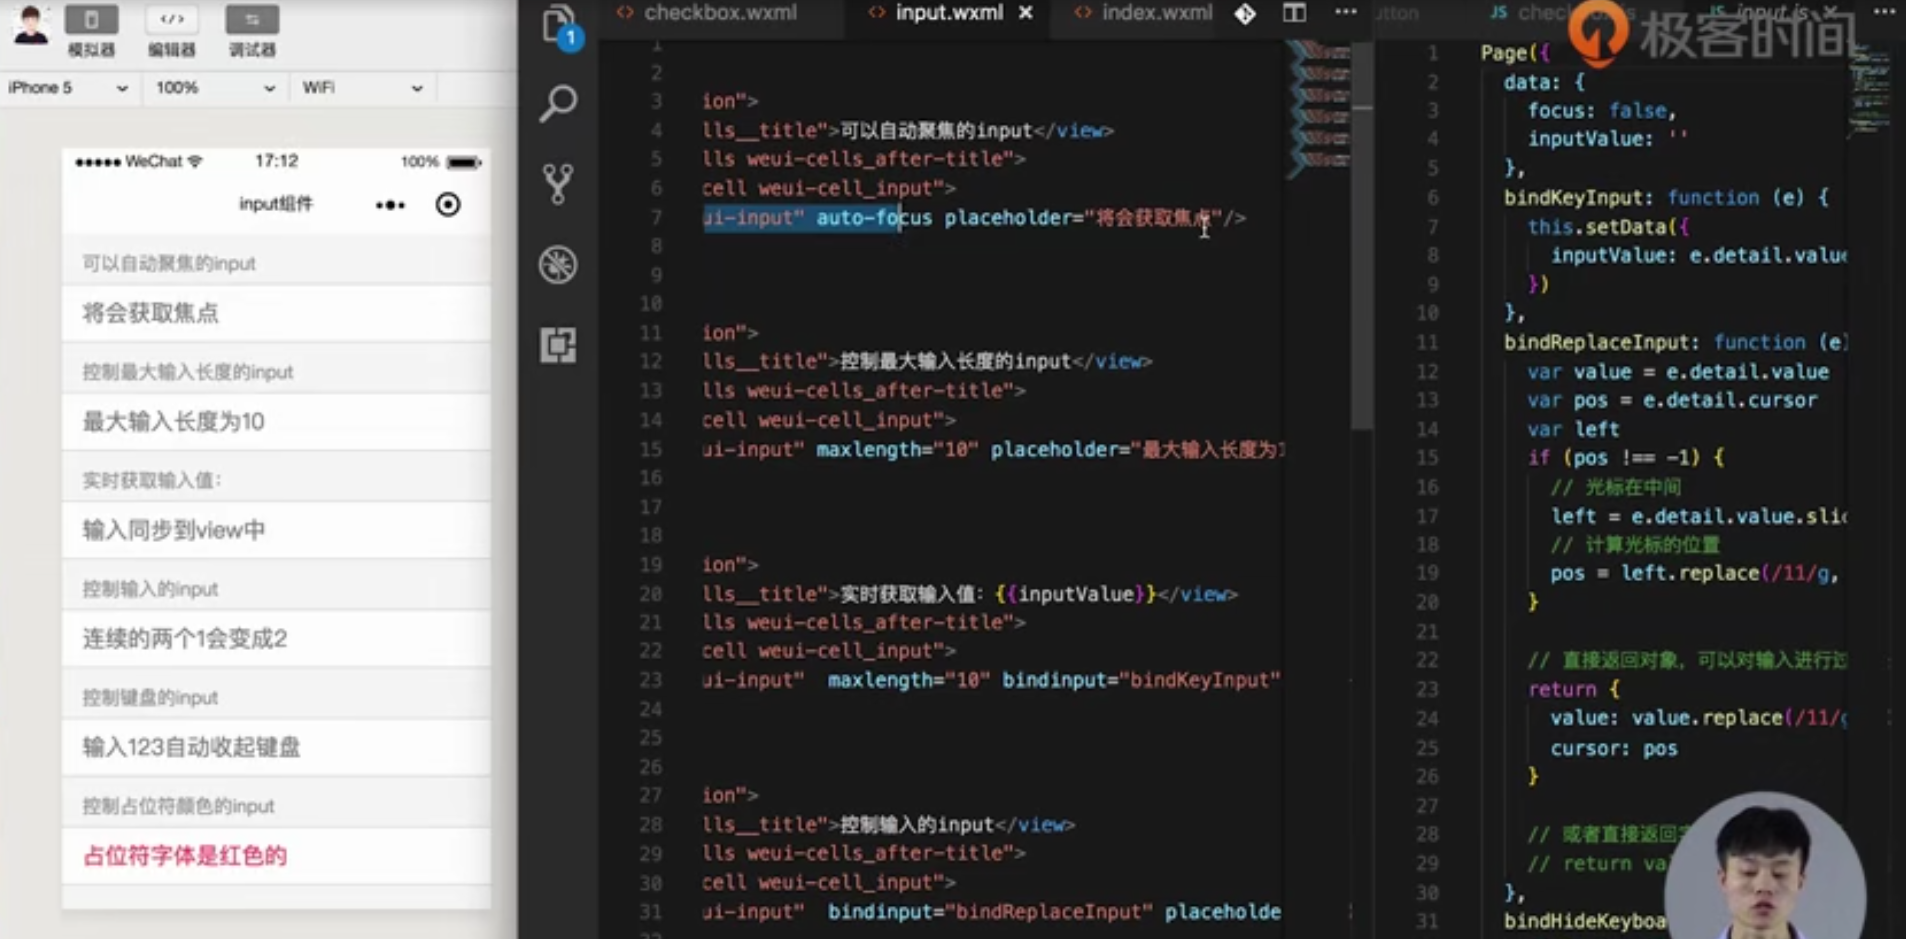Focus the 输入123自动收起键盘 input field

click(276, 747)
